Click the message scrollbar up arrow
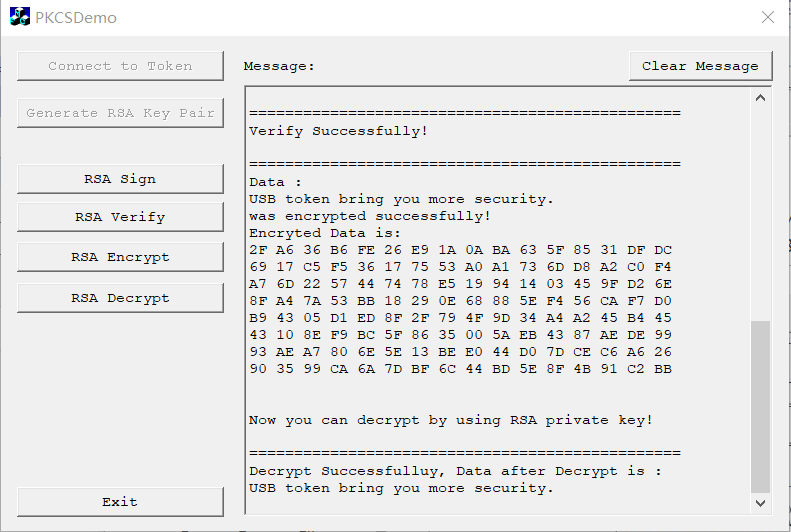 coord(760,98)
